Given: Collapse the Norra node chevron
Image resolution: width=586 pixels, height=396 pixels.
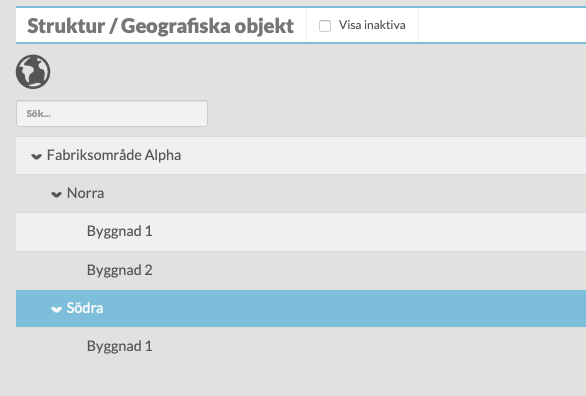Looking at the screenshot, I should 56,194.
